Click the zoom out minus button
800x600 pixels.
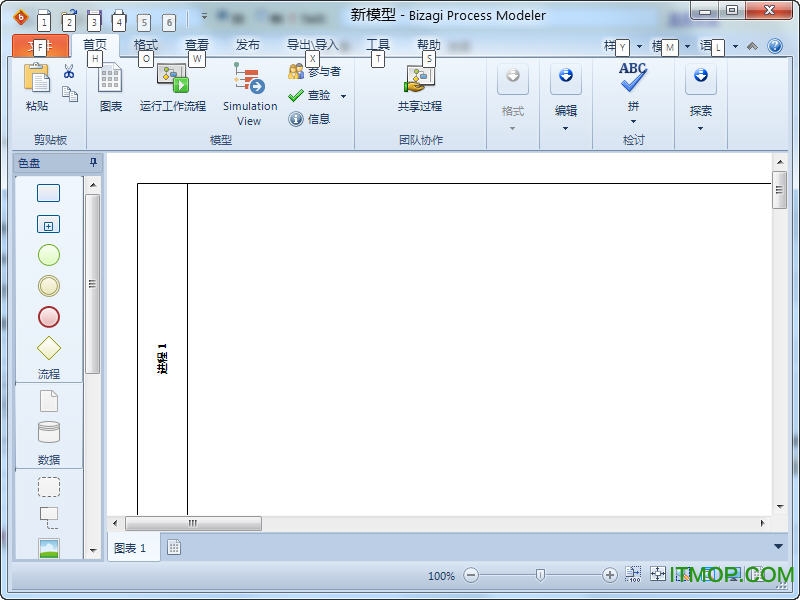[x=471, y=576]
